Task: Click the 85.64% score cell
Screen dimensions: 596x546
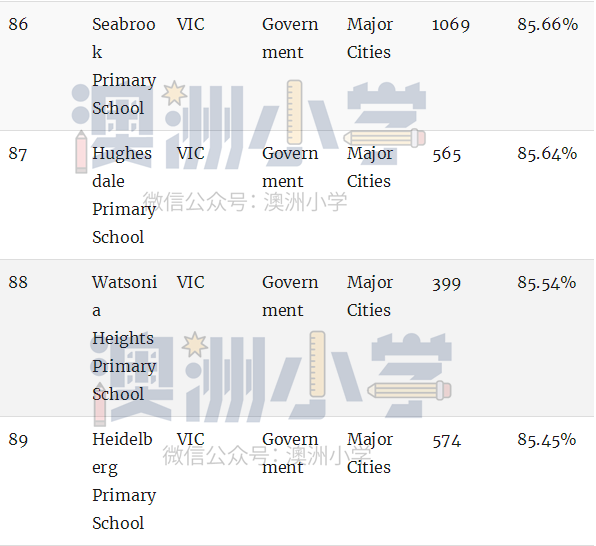Action: click(547, 153)
